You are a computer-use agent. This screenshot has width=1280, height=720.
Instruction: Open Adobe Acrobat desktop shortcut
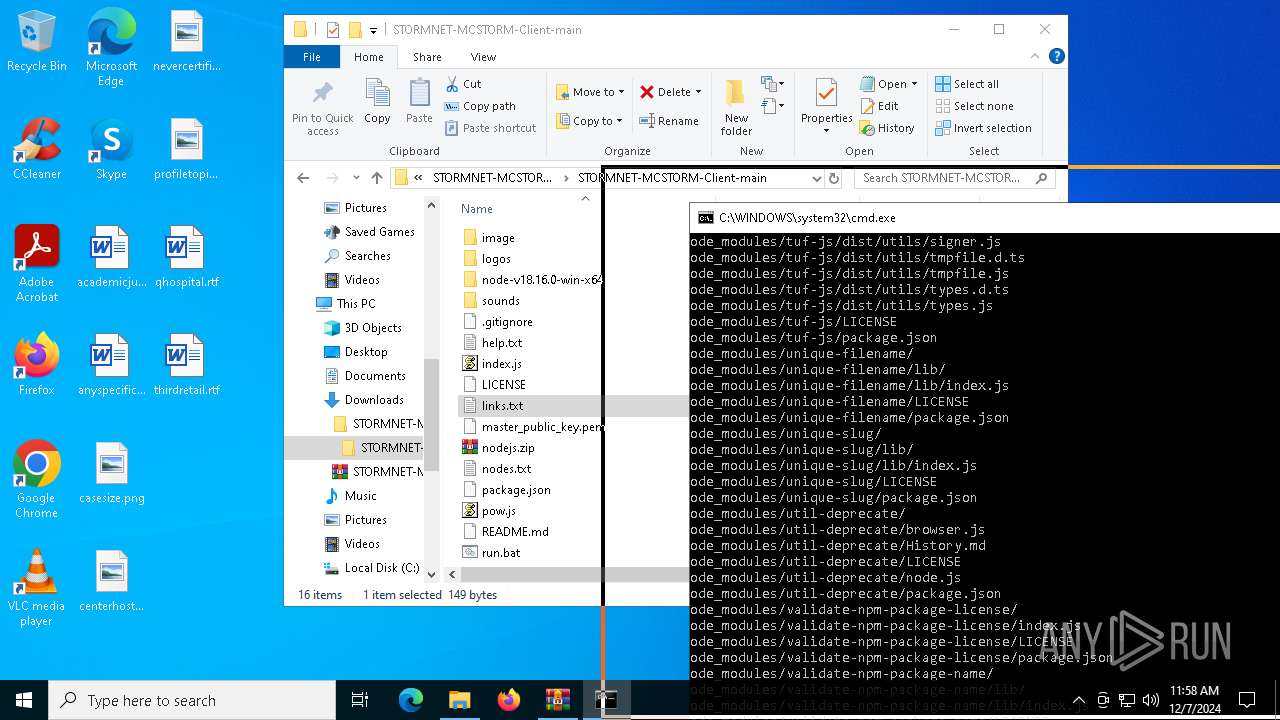pyautogui.click(x=37, y=264)
